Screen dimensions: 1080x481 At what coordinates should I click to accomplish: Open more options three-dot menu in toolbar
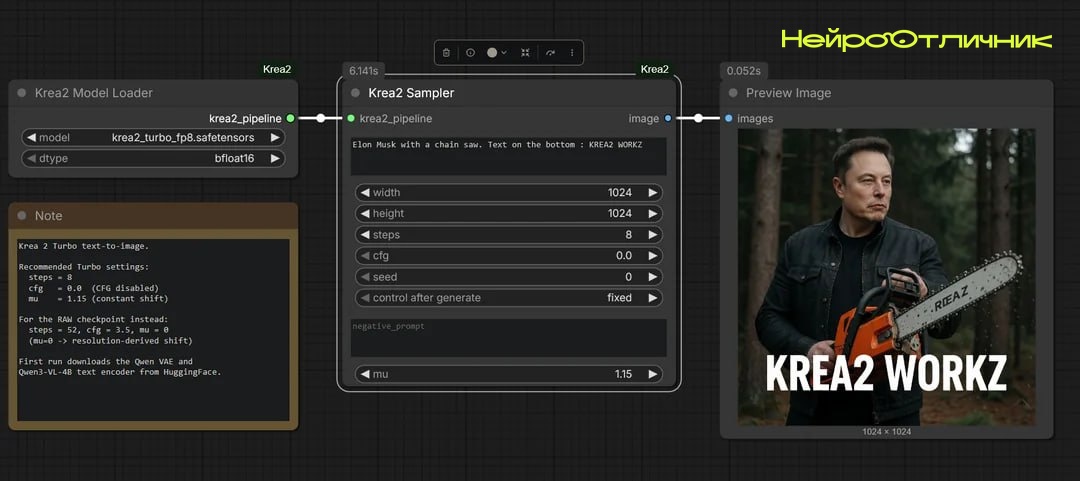point(572,52)
